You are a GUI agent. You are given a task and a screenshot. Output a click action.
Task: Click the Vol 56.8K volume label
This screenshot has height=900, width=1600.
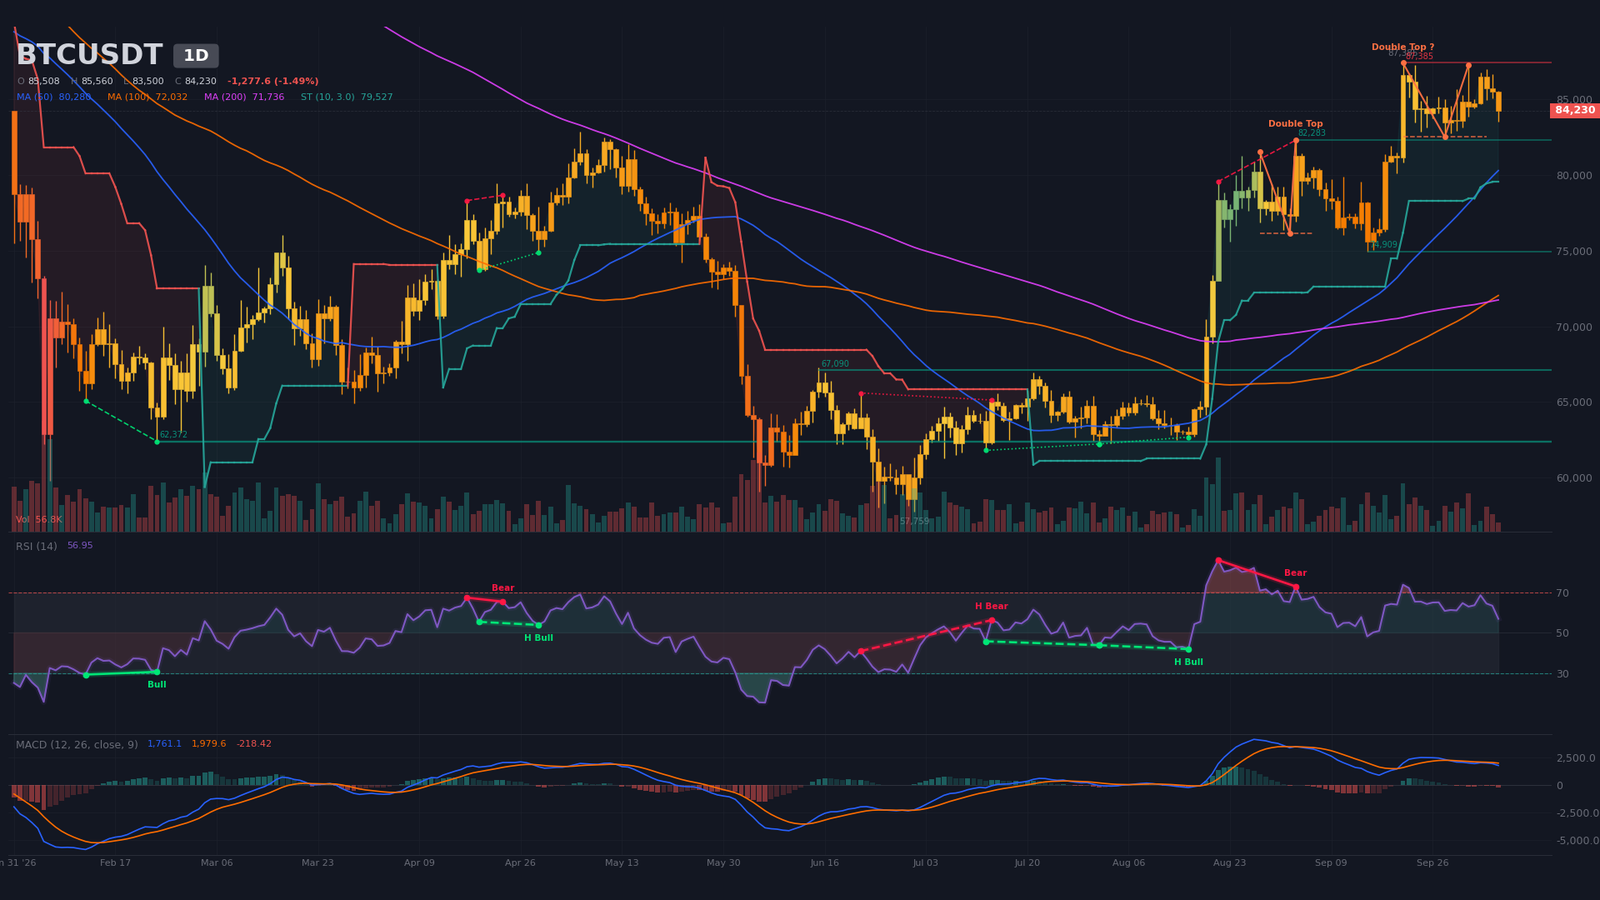[39, 519]
